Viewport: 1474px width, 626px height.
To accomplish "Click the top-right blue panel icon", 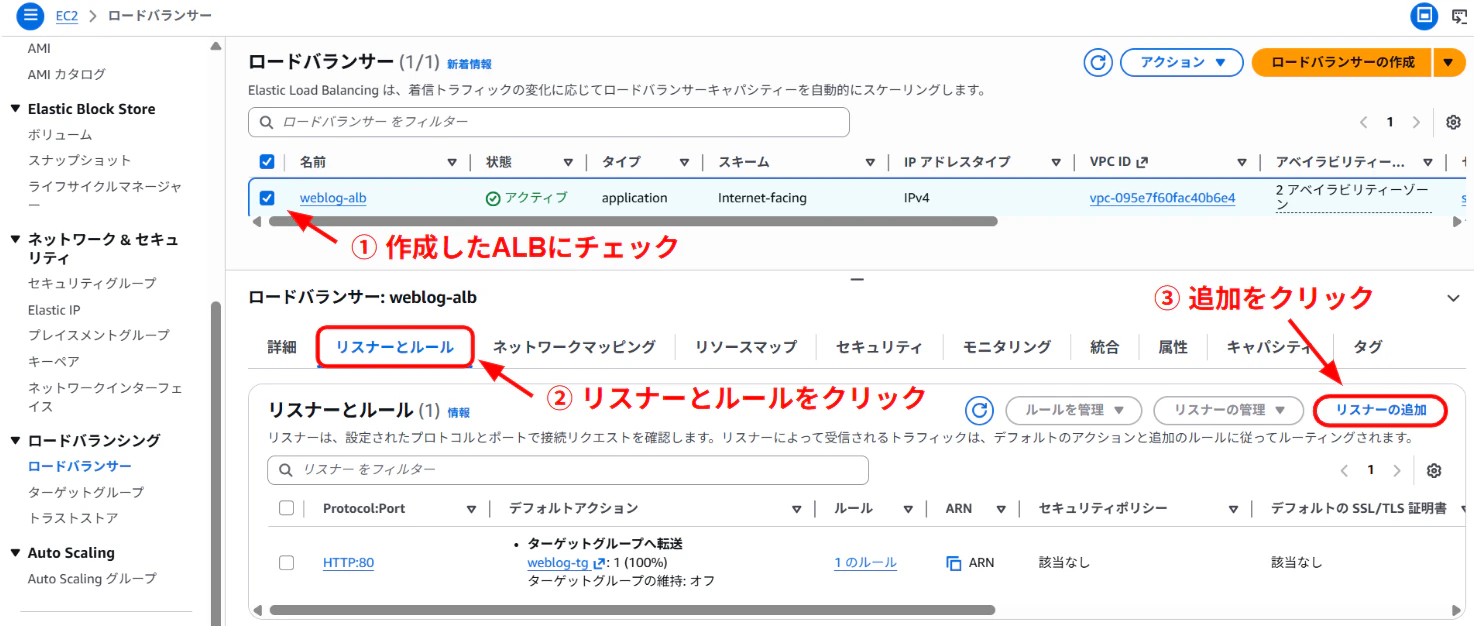I will 1424,16.
